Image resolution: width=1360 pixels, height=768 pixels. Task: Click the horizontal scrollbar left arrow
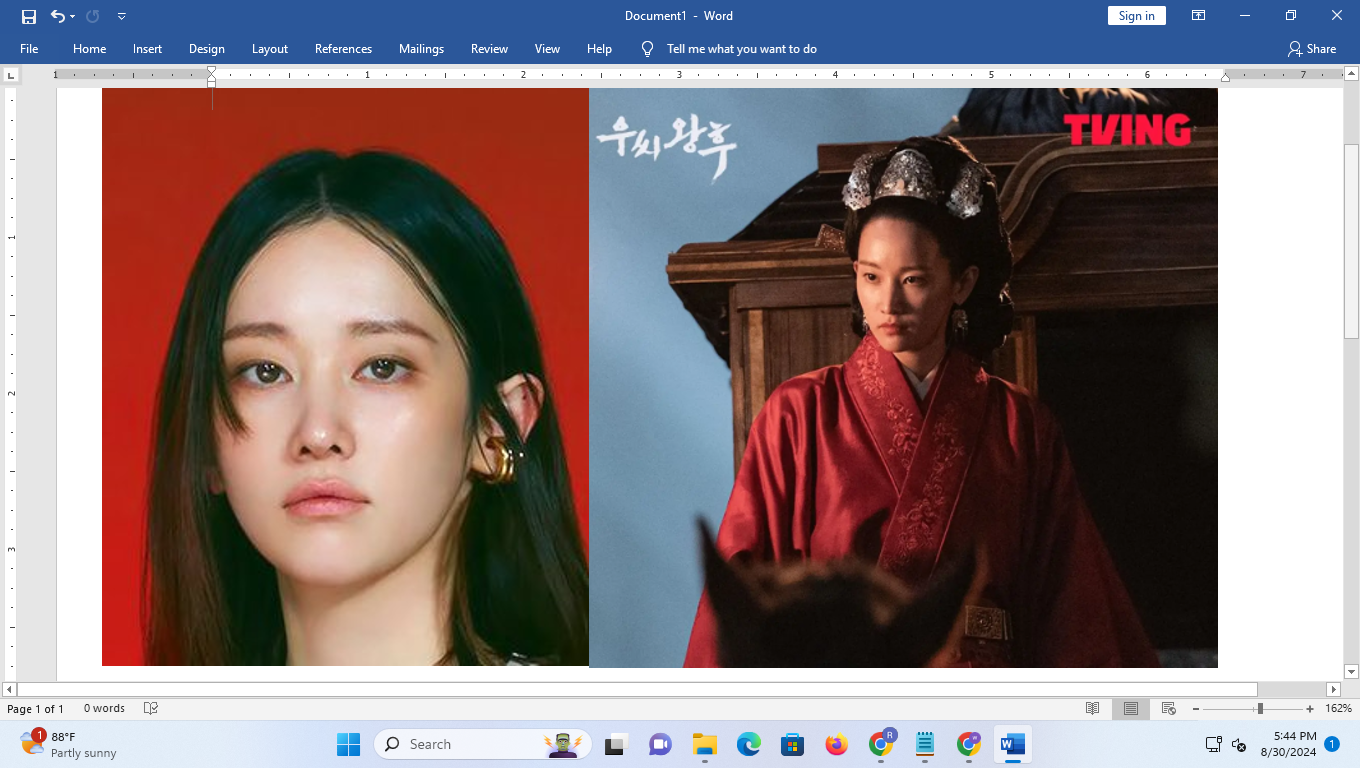click(x=10, y=689)
